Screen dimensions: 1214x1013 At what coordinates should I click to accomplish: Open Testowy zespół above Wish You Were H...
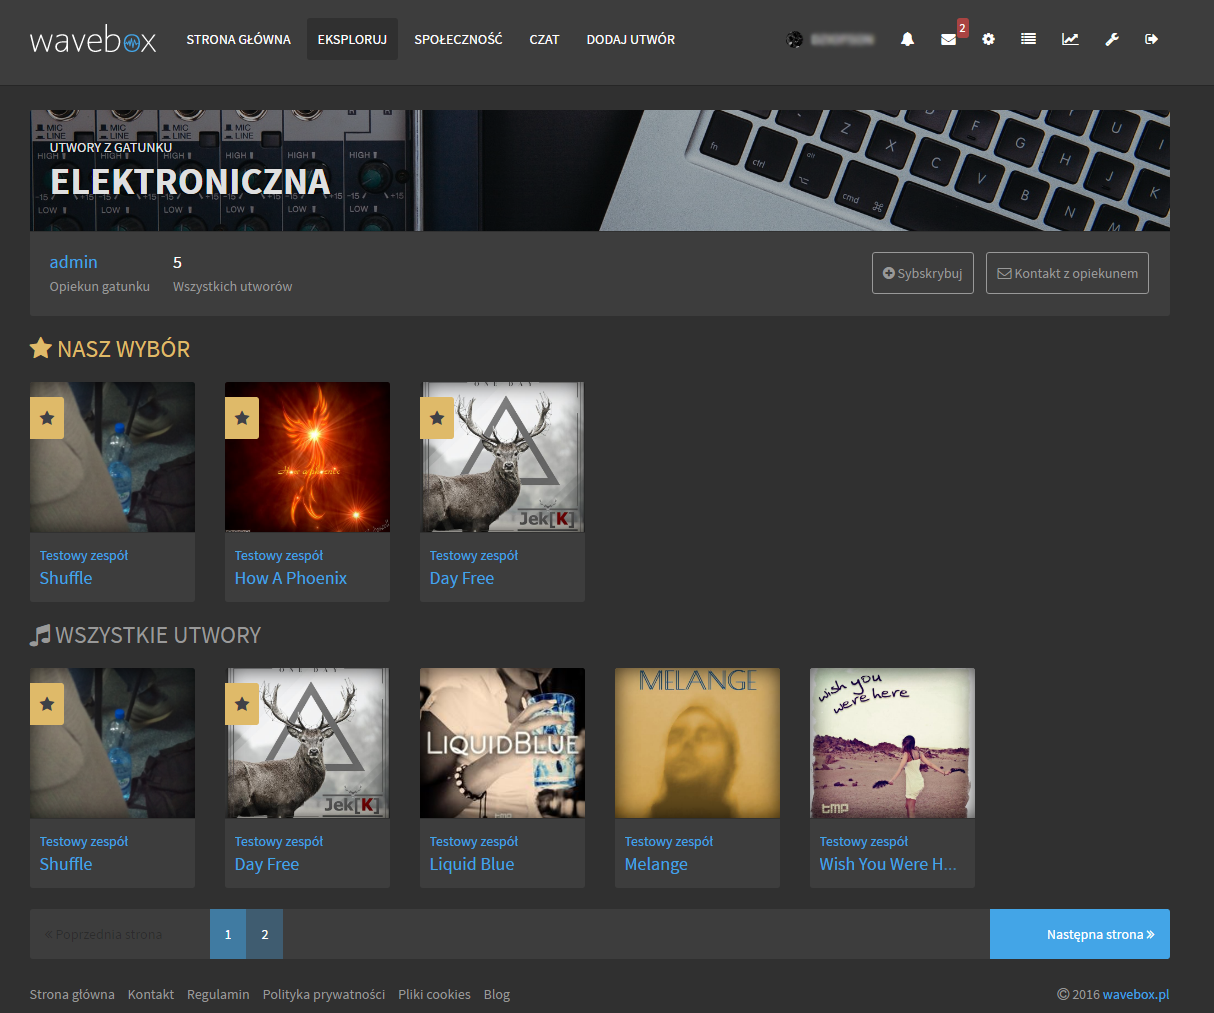point(864,841)
